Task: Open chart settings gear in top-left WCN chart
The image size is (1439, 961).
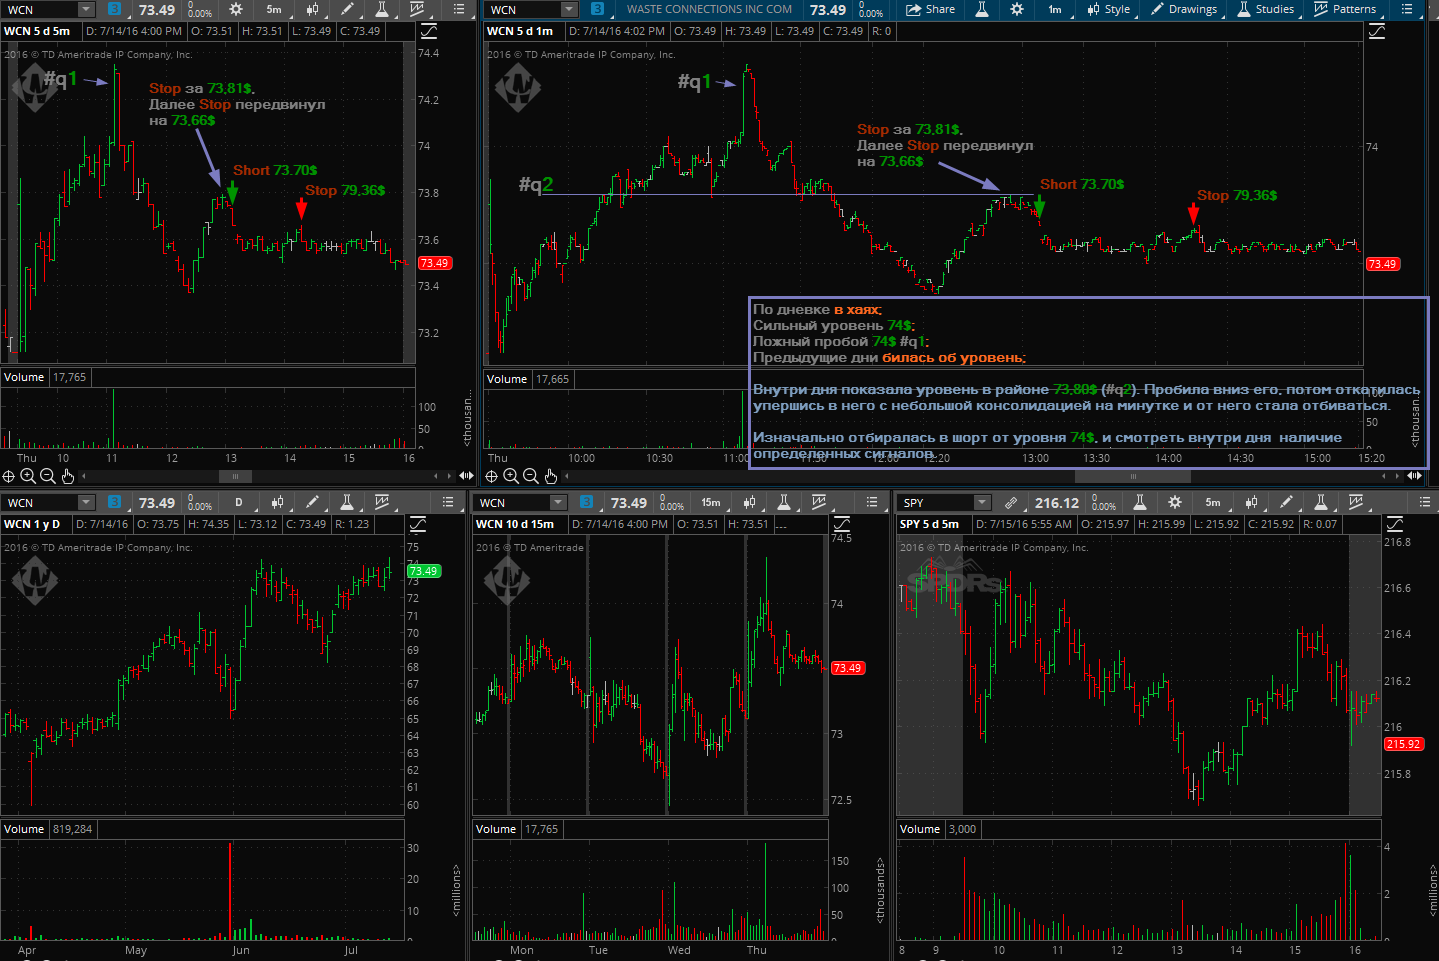Action: (x=236, y=9)
